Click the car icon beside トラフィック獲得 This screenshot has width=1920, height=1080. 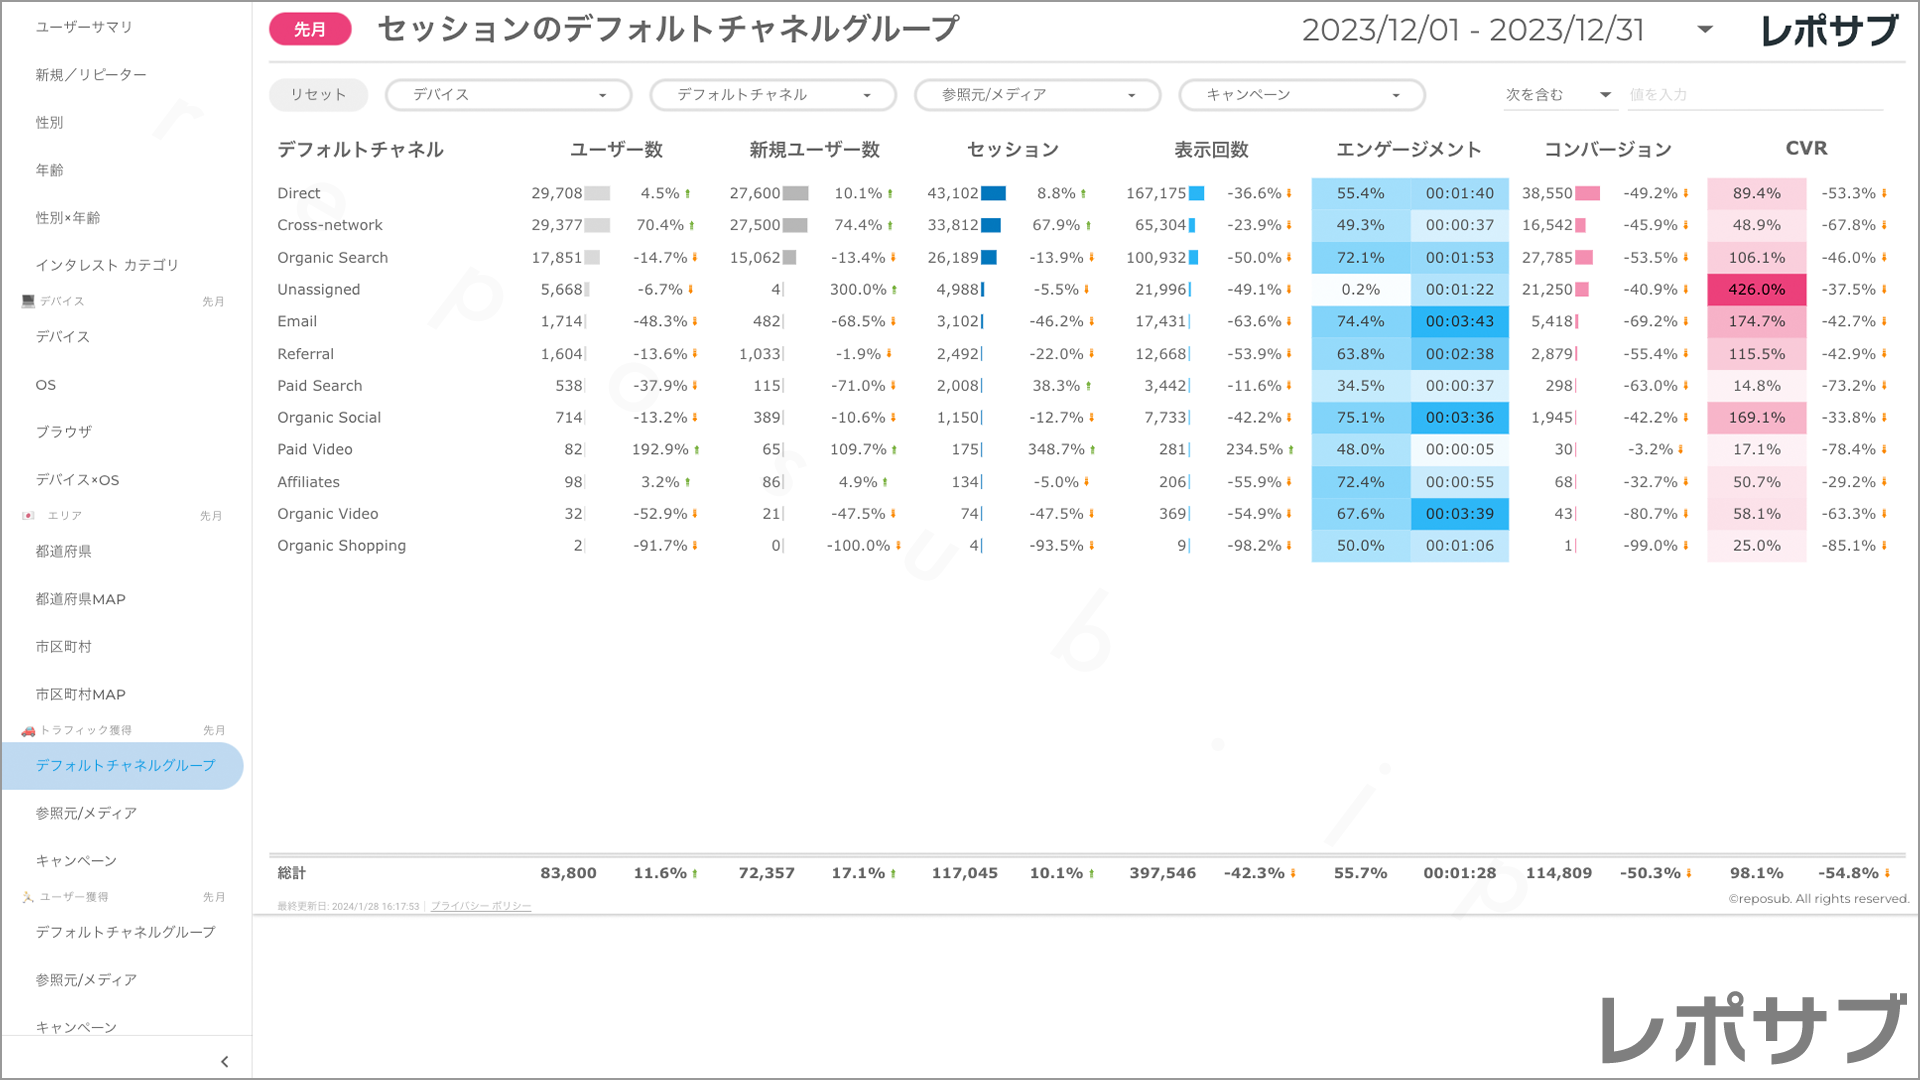coord(28,731)
